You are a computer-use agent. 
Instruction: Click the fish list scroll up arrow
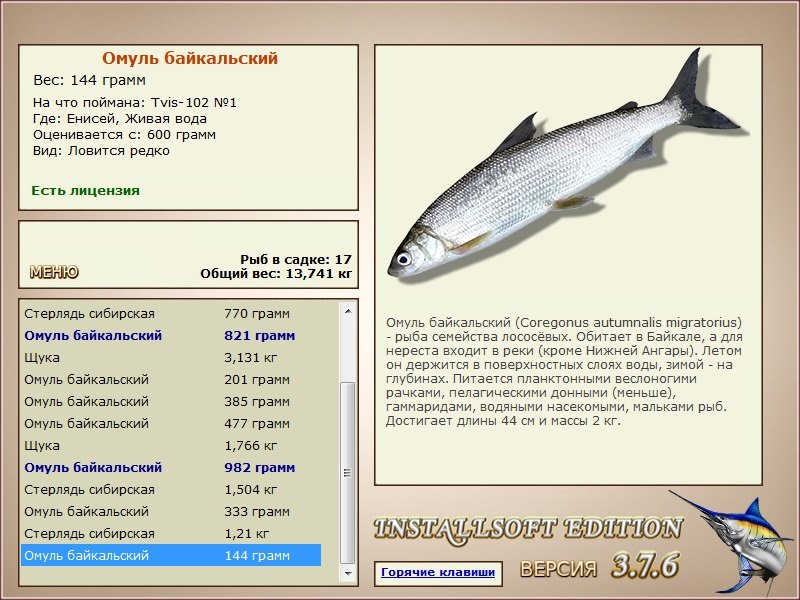pyautogui.click(x=348, y=311)
